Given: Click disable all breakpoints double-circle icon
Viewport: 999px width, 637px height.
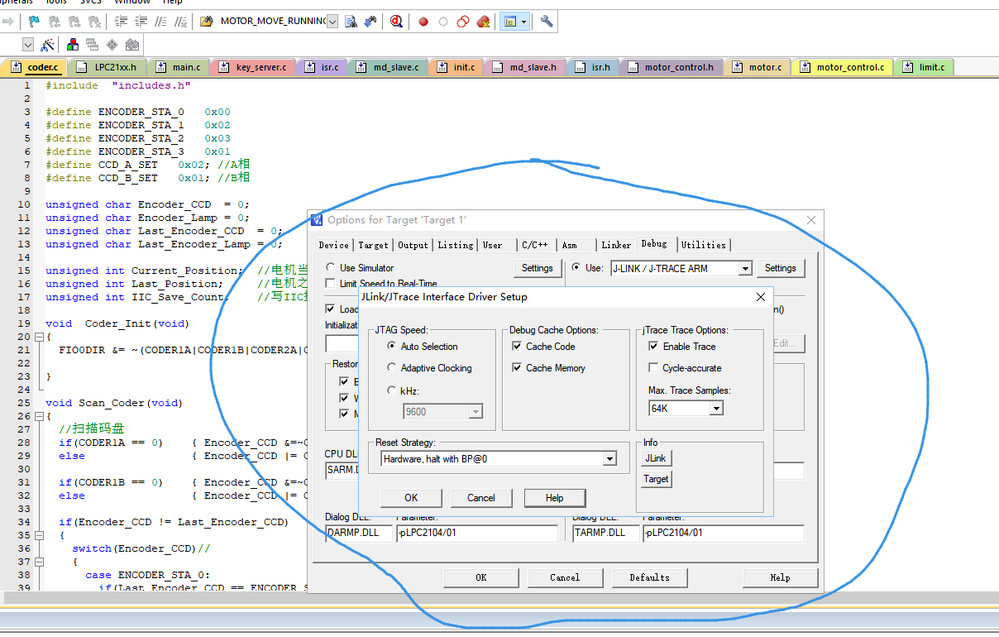Looking at the screenshot, I should (463, 22).
